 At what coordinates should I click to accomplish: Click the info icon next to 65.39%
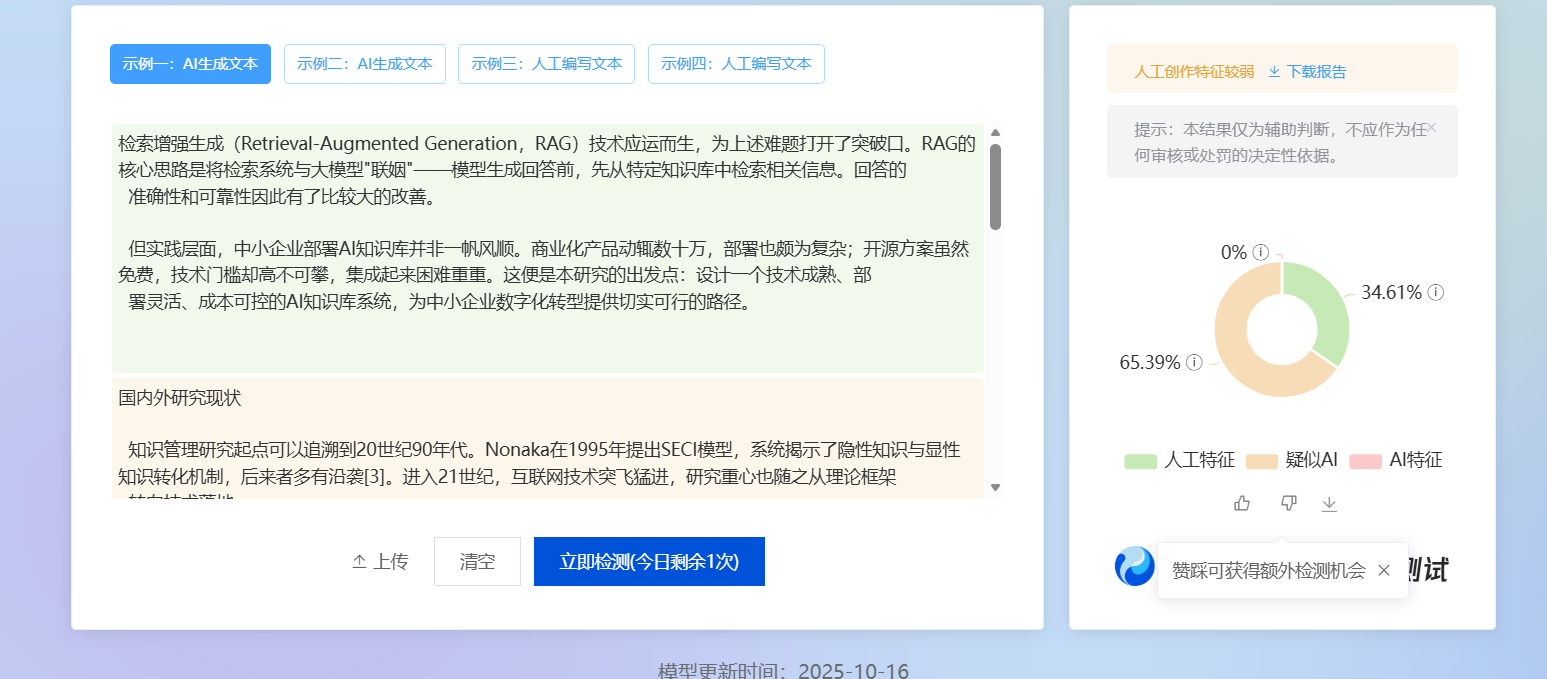(1193, 363)
